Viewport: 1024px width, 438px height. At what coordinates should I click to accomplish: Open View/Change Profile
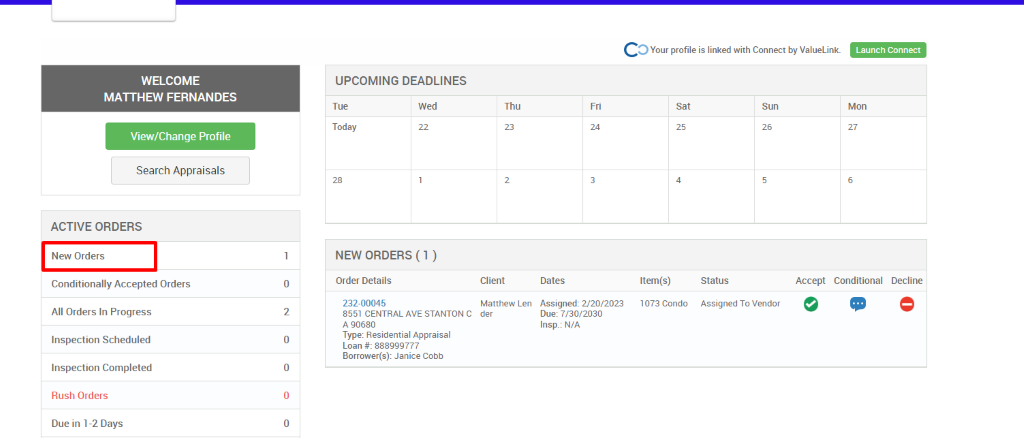[180, 136]
